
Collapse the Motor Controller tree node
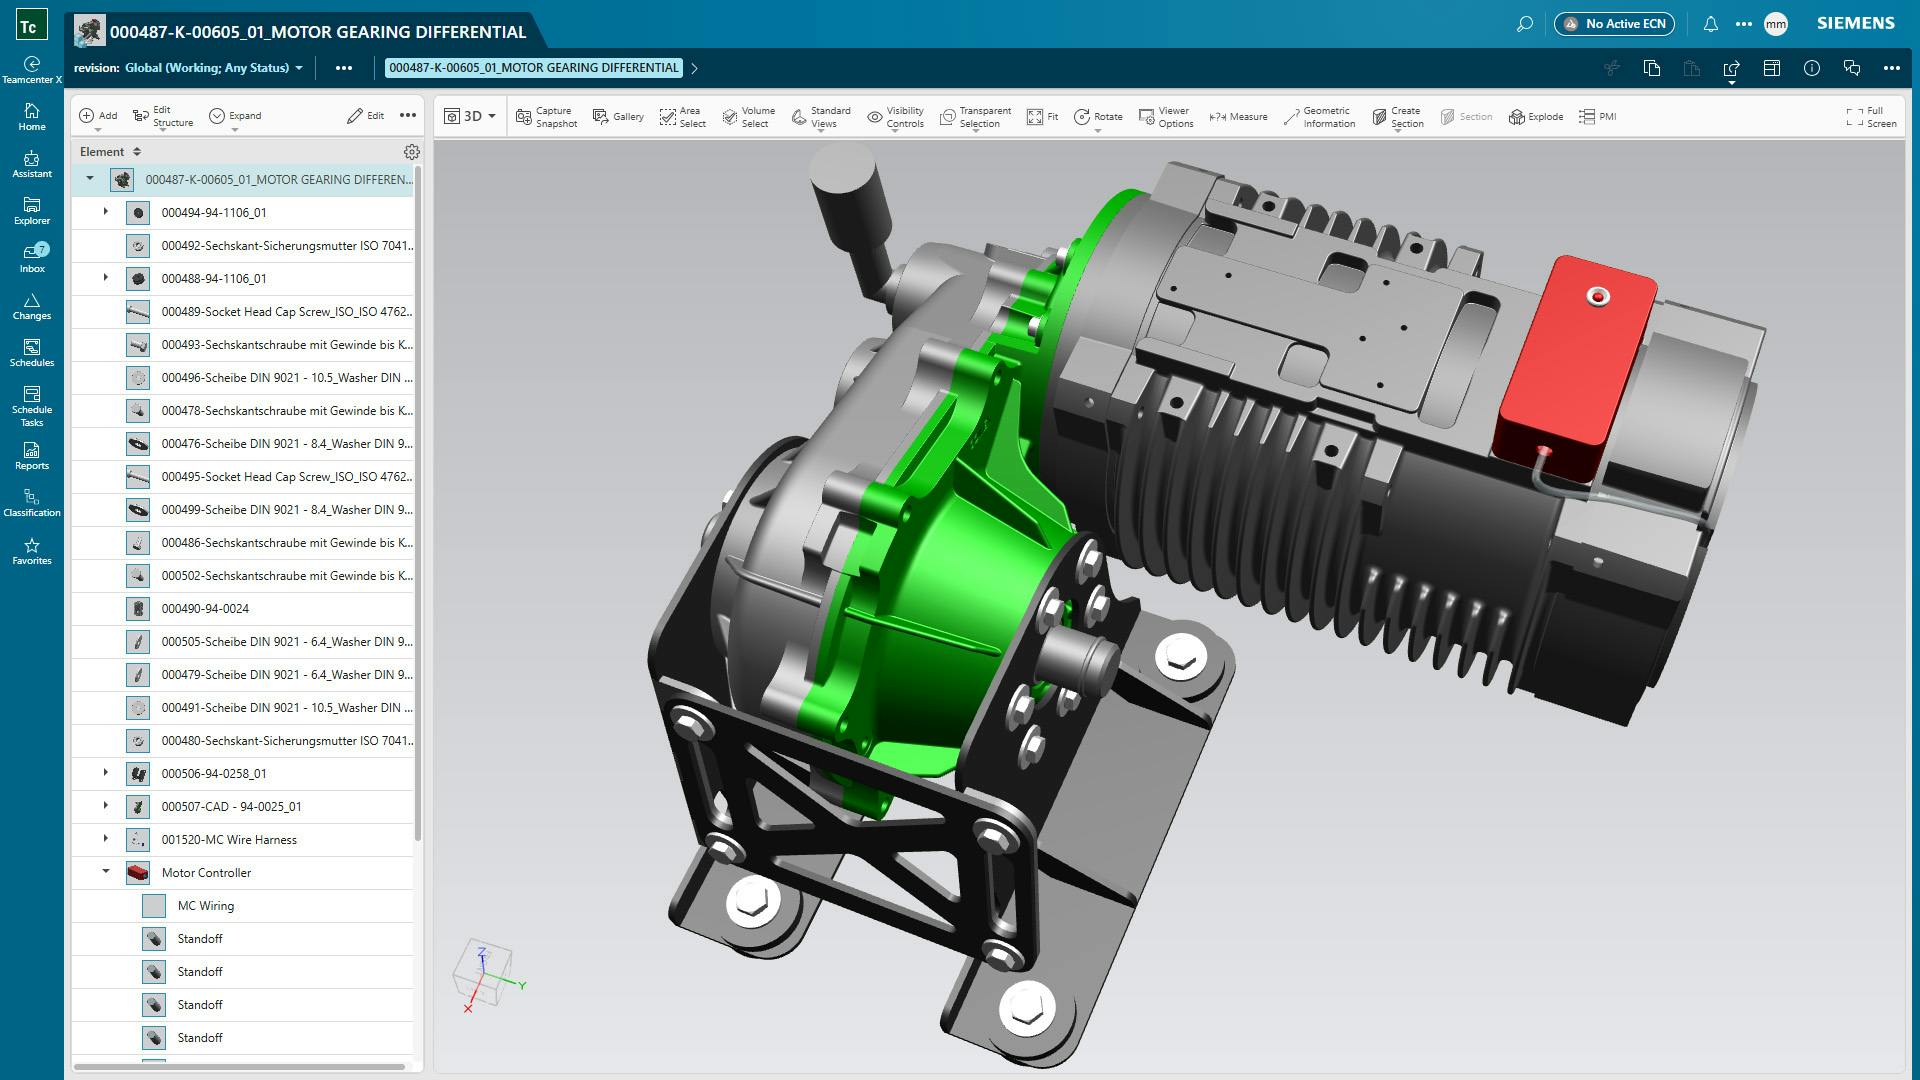(x=105, y=871)
